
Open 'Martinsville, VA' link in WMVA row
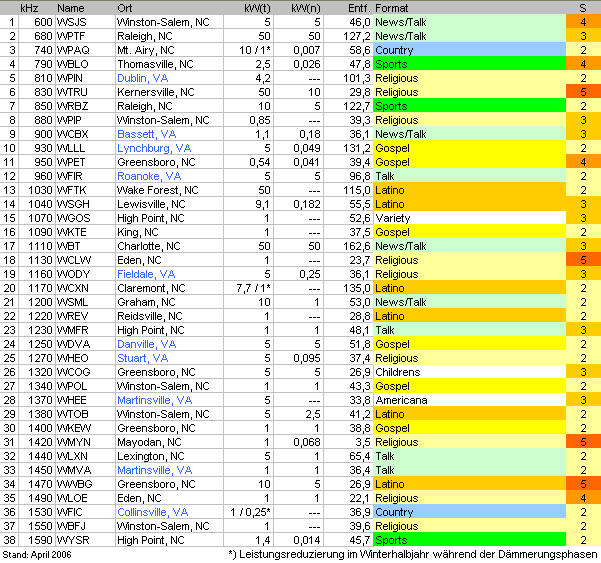click(x=154, y=470)
